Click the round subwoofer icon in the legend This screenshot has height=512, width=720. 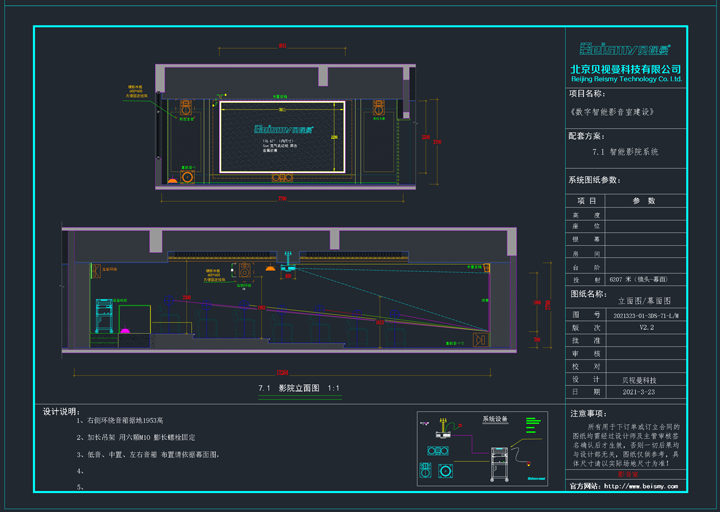click(x=445, y=471)
